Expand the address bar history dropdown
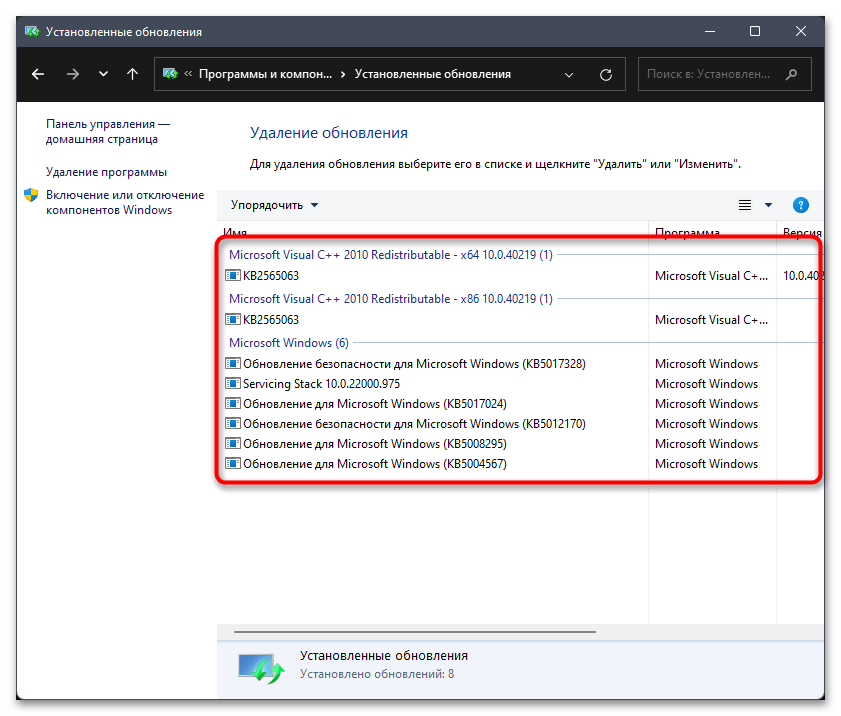The image size is (841, 716). click(x=569, y=74)
